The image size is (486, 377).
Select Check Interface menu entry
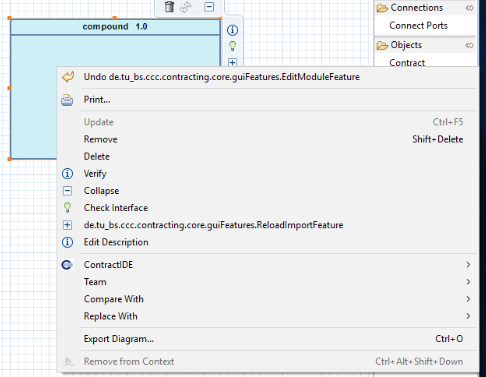pyautogui.click(x=268, y=208)
